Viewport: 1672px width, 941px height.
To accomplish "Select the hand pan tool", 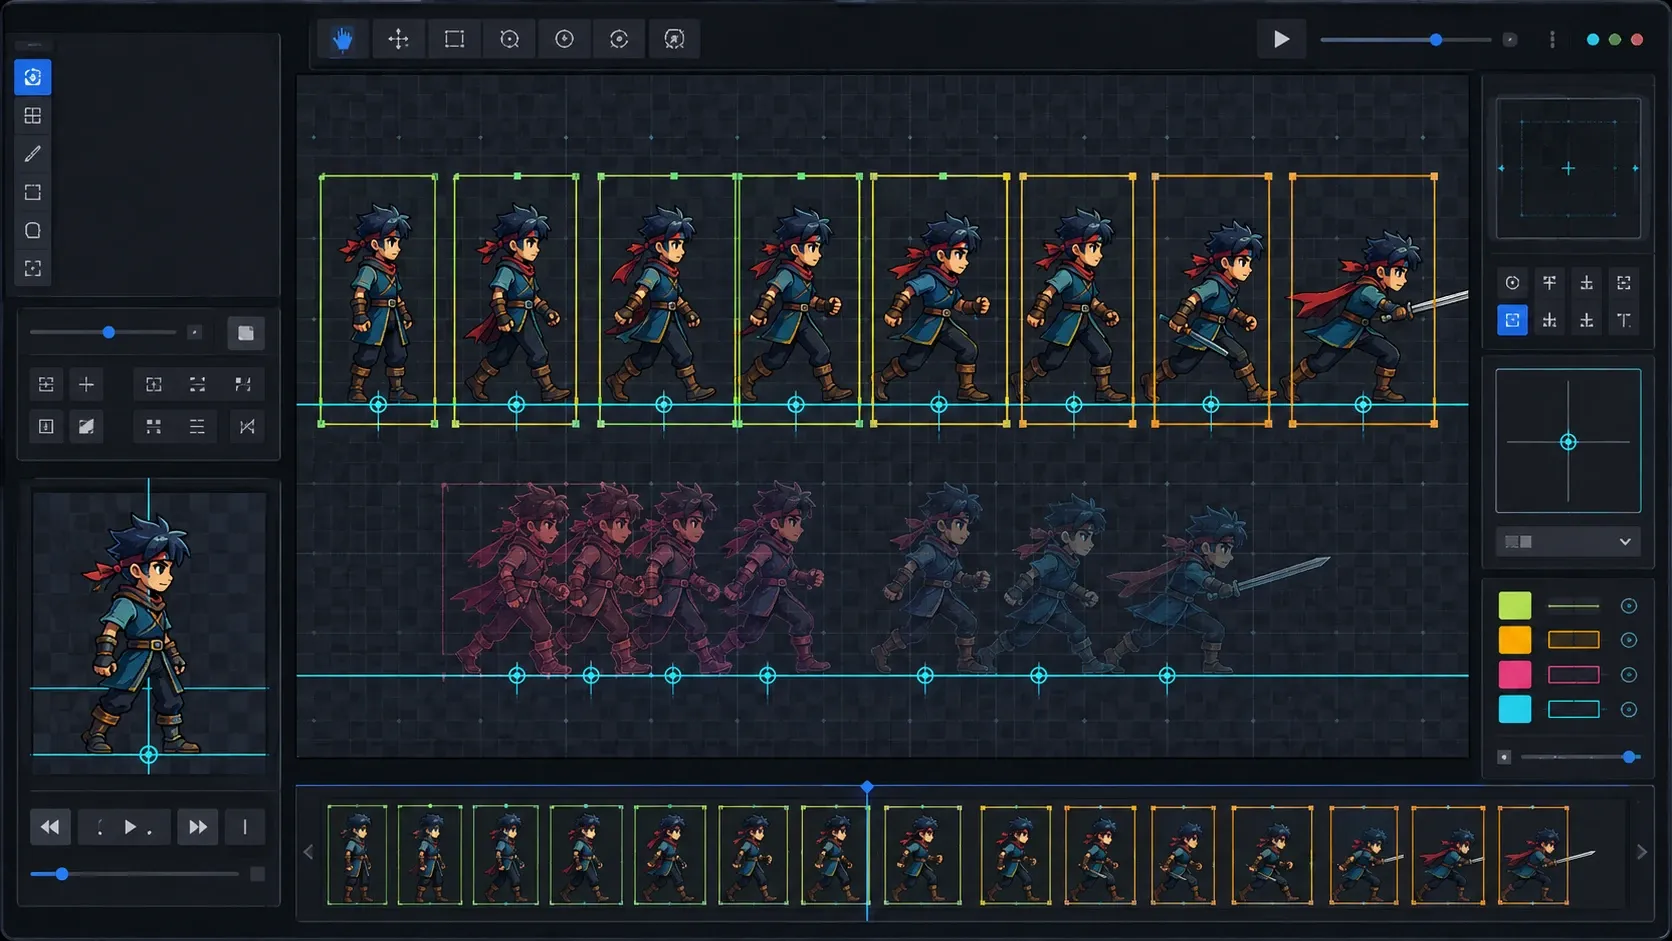I will [343, 39].
